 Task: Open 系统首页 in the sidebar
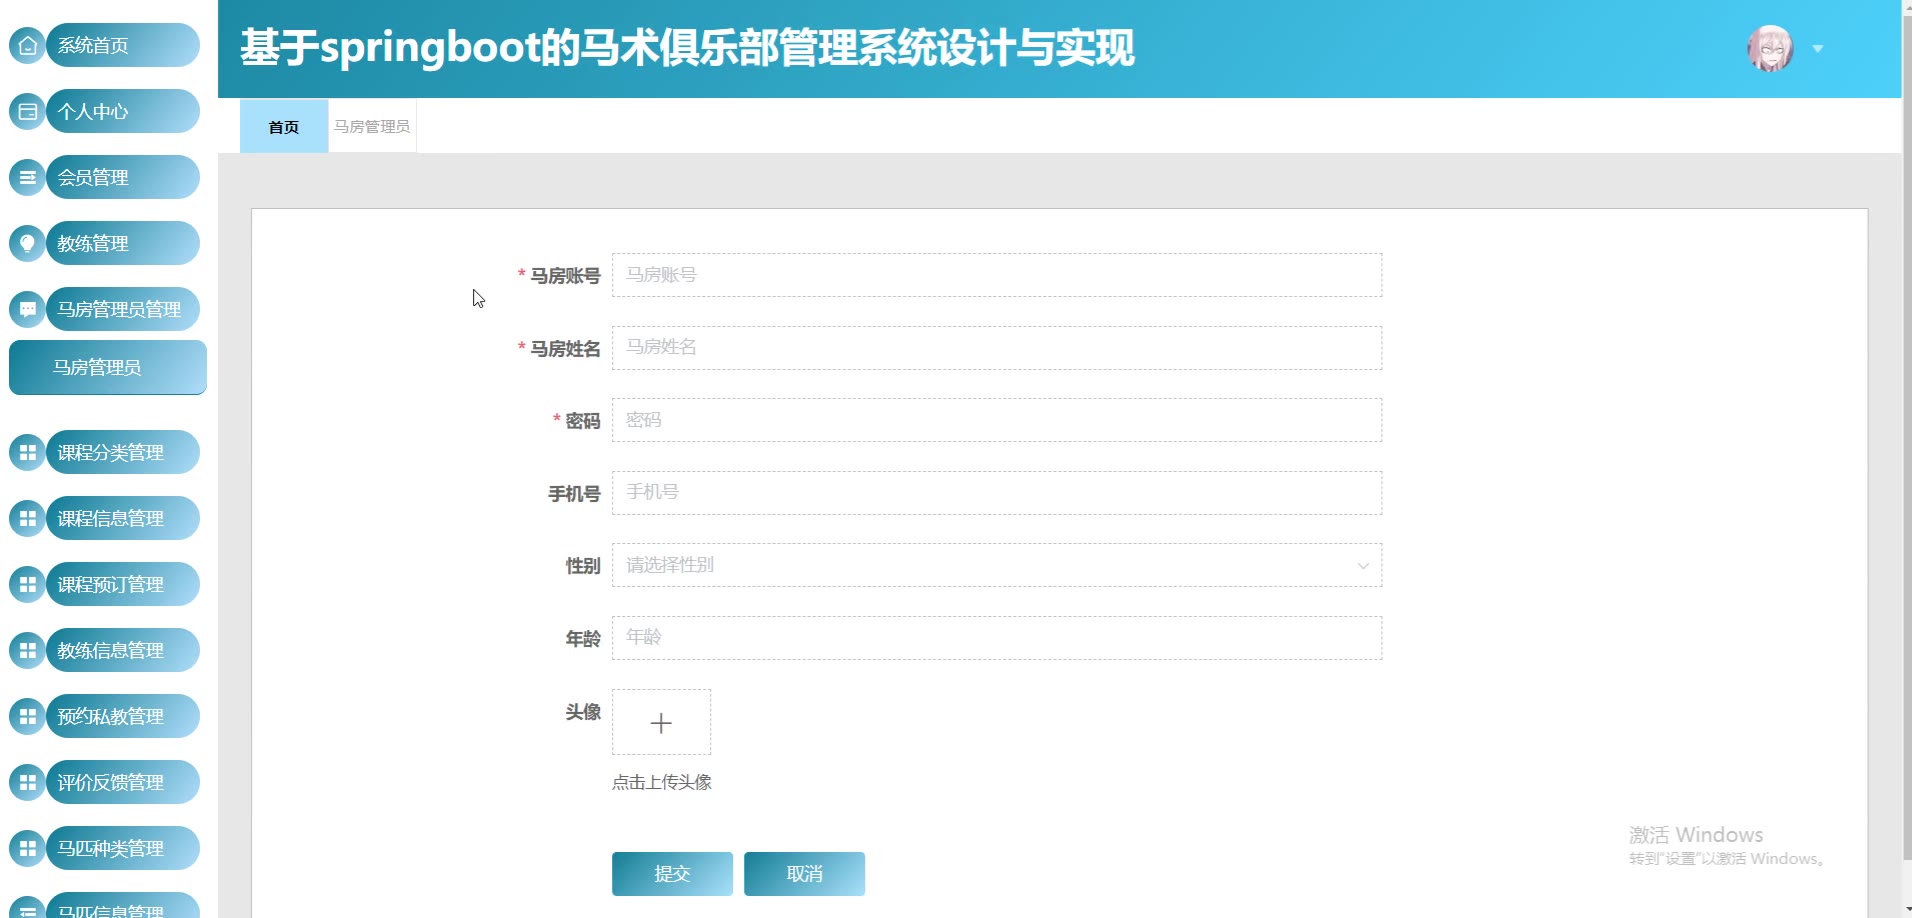[x=123, y=45]
